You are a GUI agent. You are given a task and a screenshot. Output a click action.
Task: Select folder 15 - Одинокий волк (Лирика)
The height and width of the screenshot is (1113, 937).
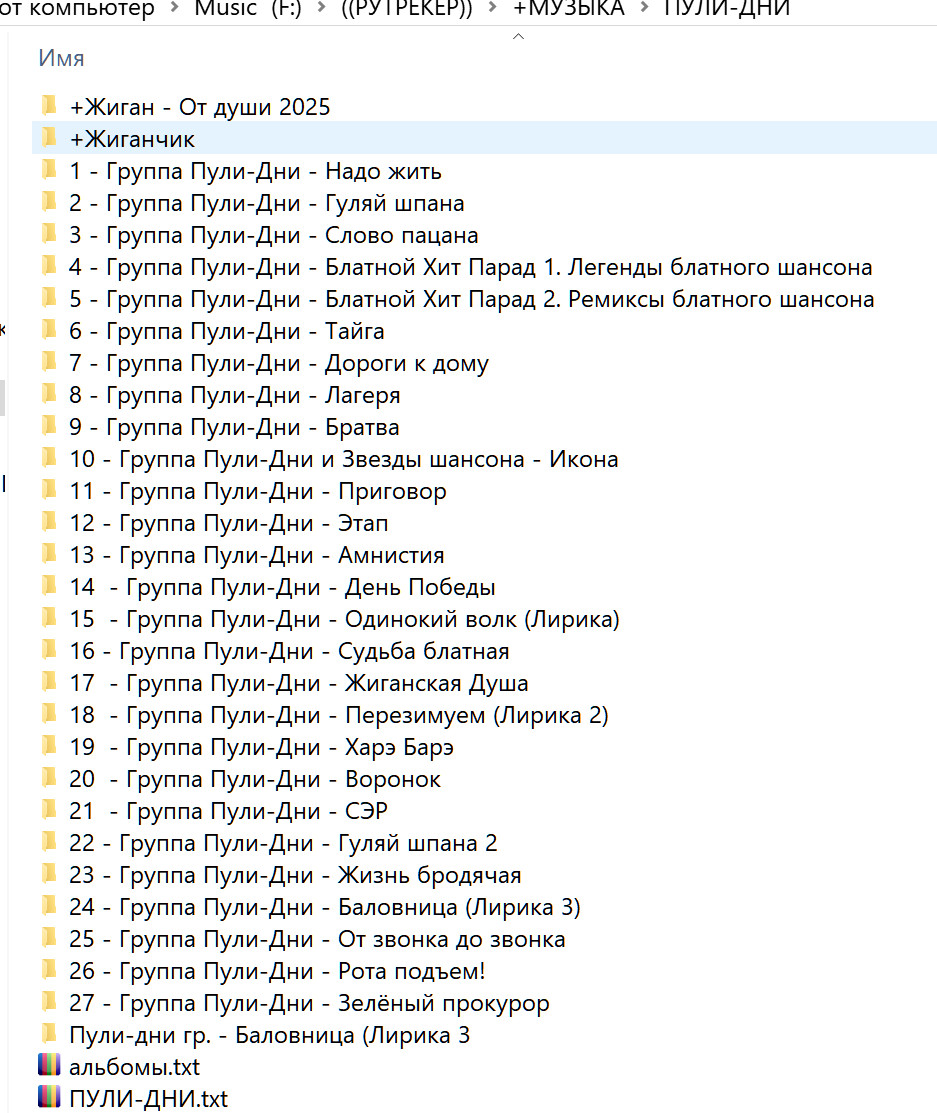point(344,619)
